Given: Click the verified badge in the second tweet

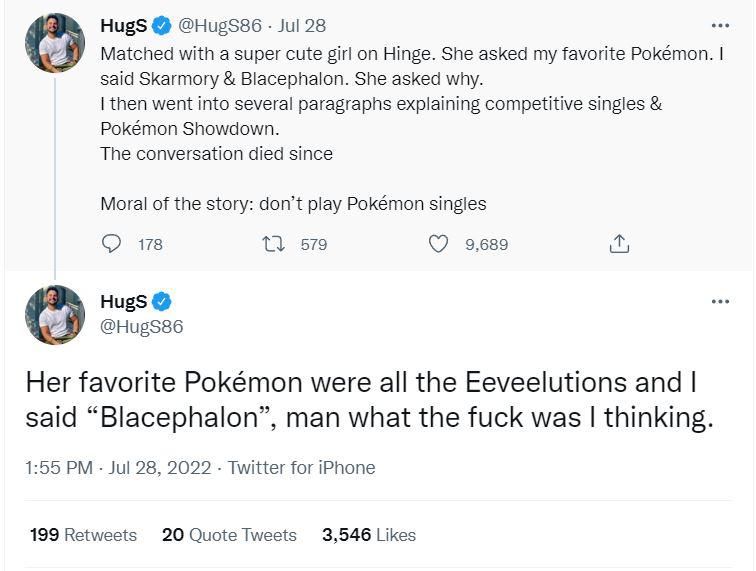Looking at the screenshot, I should 162,301.
